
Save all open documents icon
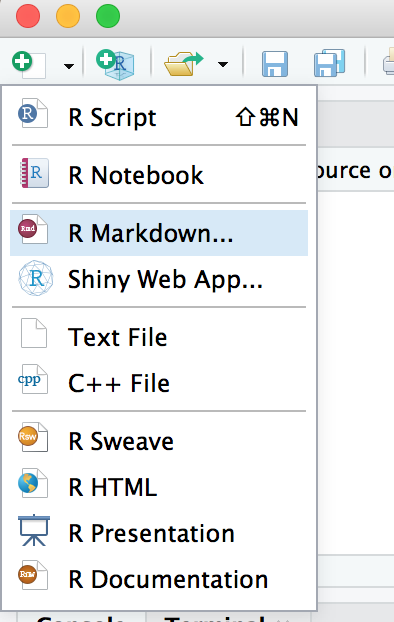click(x=329, y=63)
